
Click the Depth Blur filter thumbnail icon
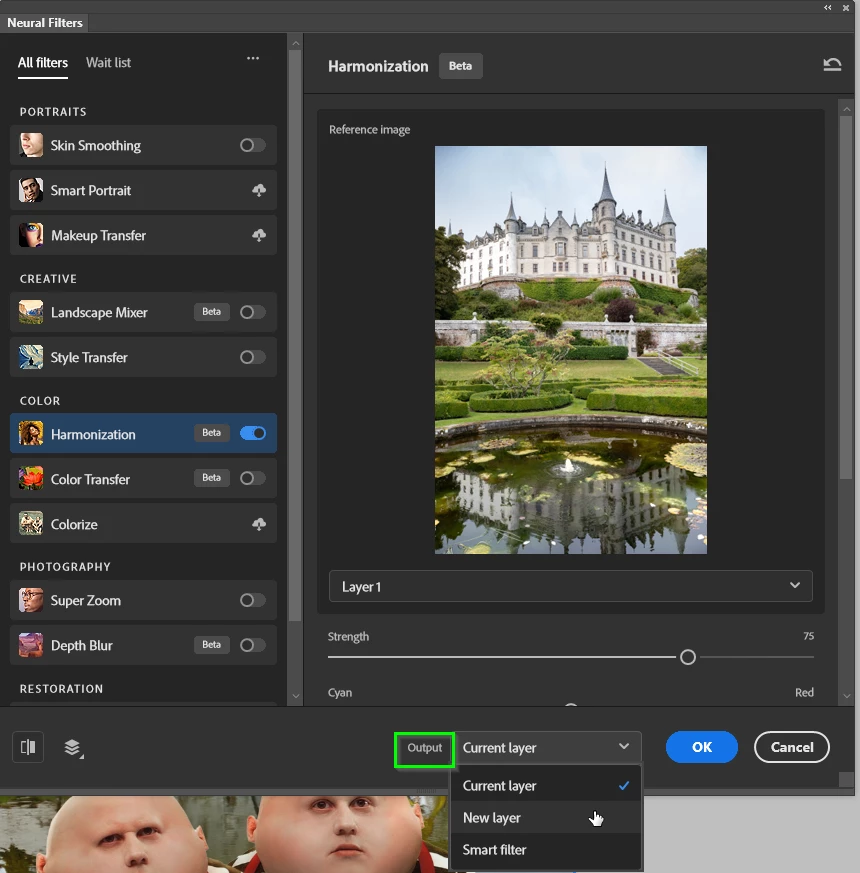pyautogui.click(x=31, y=645)
